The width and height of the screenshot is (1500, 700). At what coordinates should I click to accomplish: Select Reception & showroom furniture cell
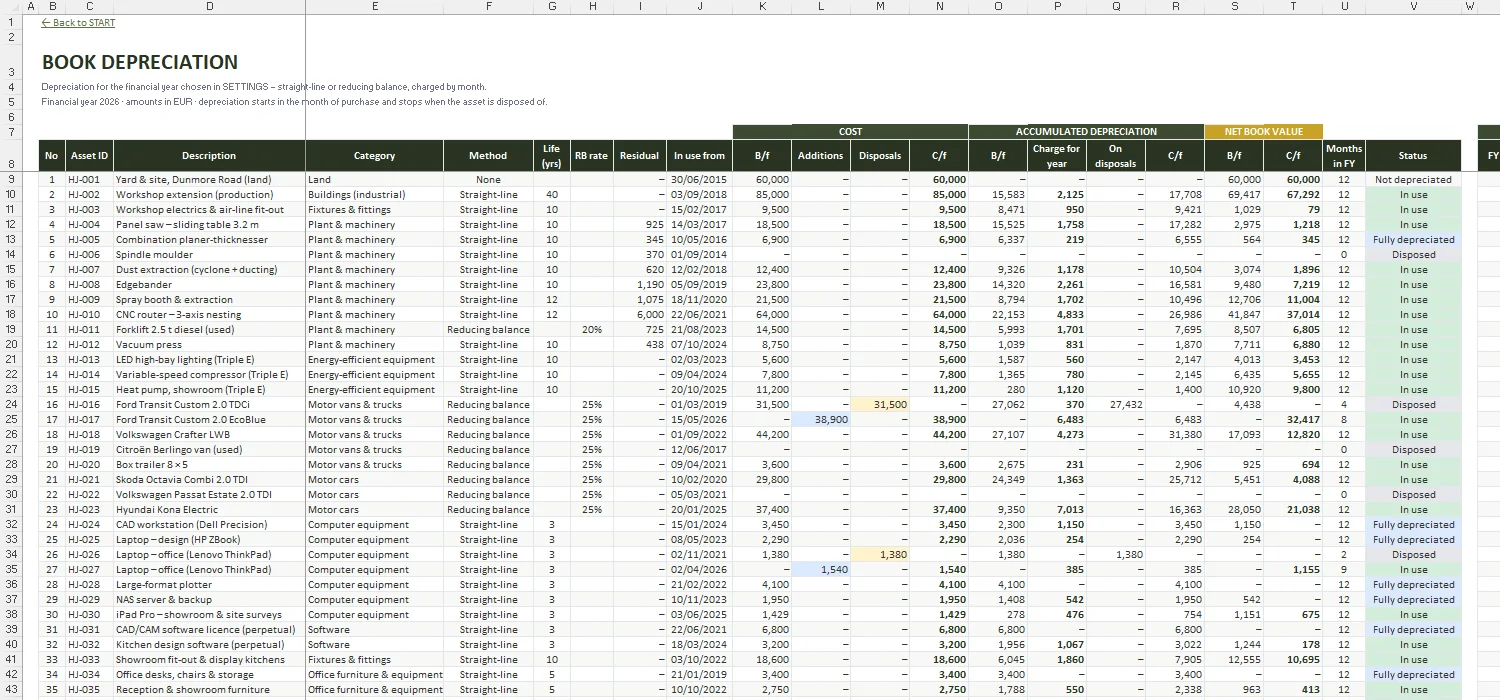[209, 690]
